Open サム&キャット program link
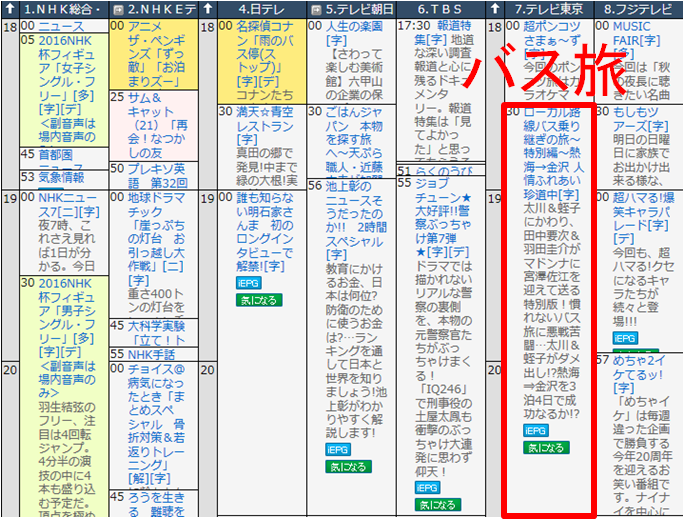Viewport: 683px width, 530px height. click(x=158, y=125)
